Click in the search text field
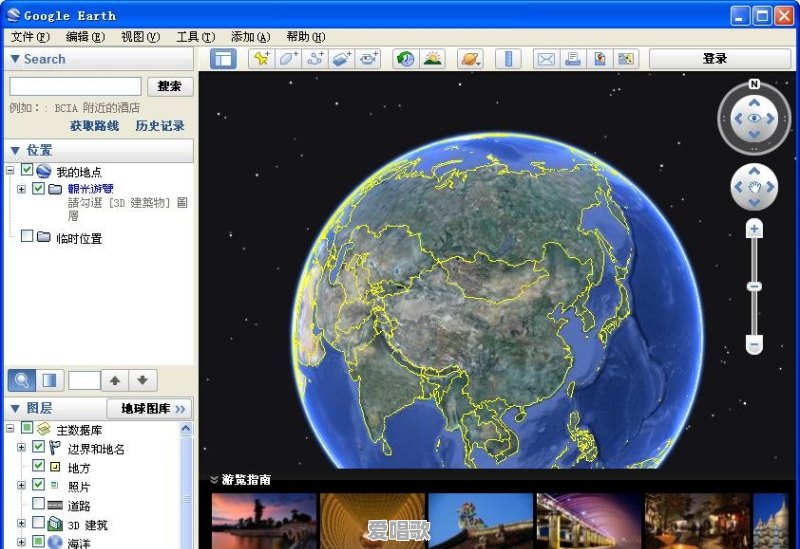 (76, 86)
